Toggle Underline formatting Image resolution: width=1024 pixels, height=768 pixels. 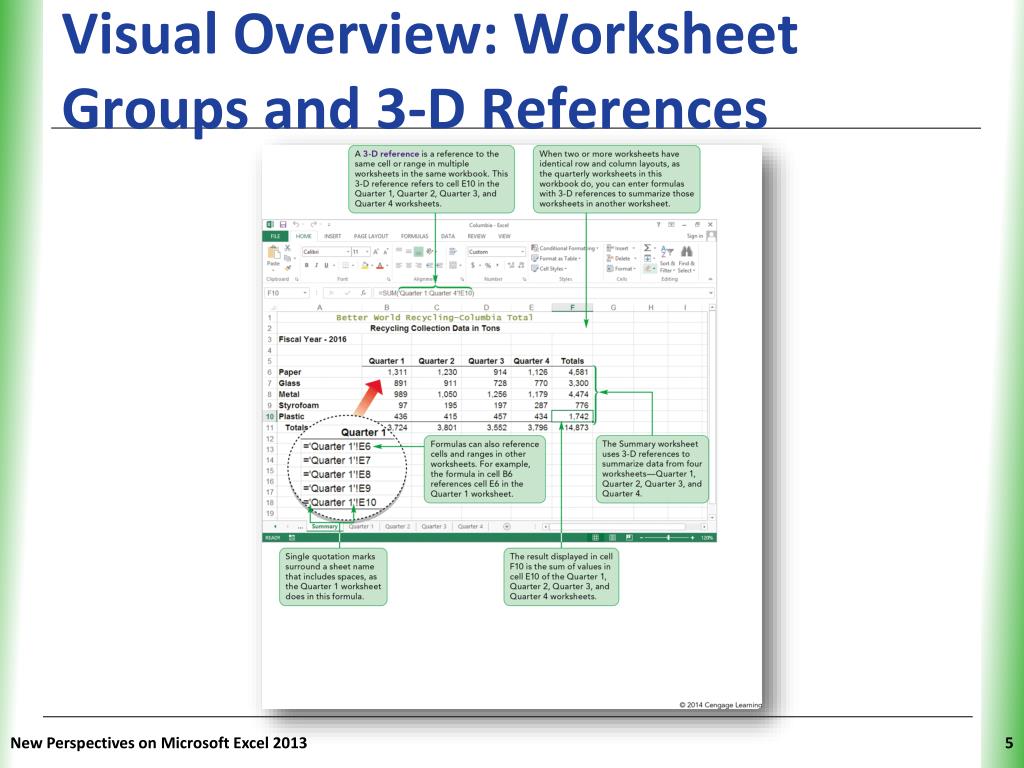tap(326, 265)
